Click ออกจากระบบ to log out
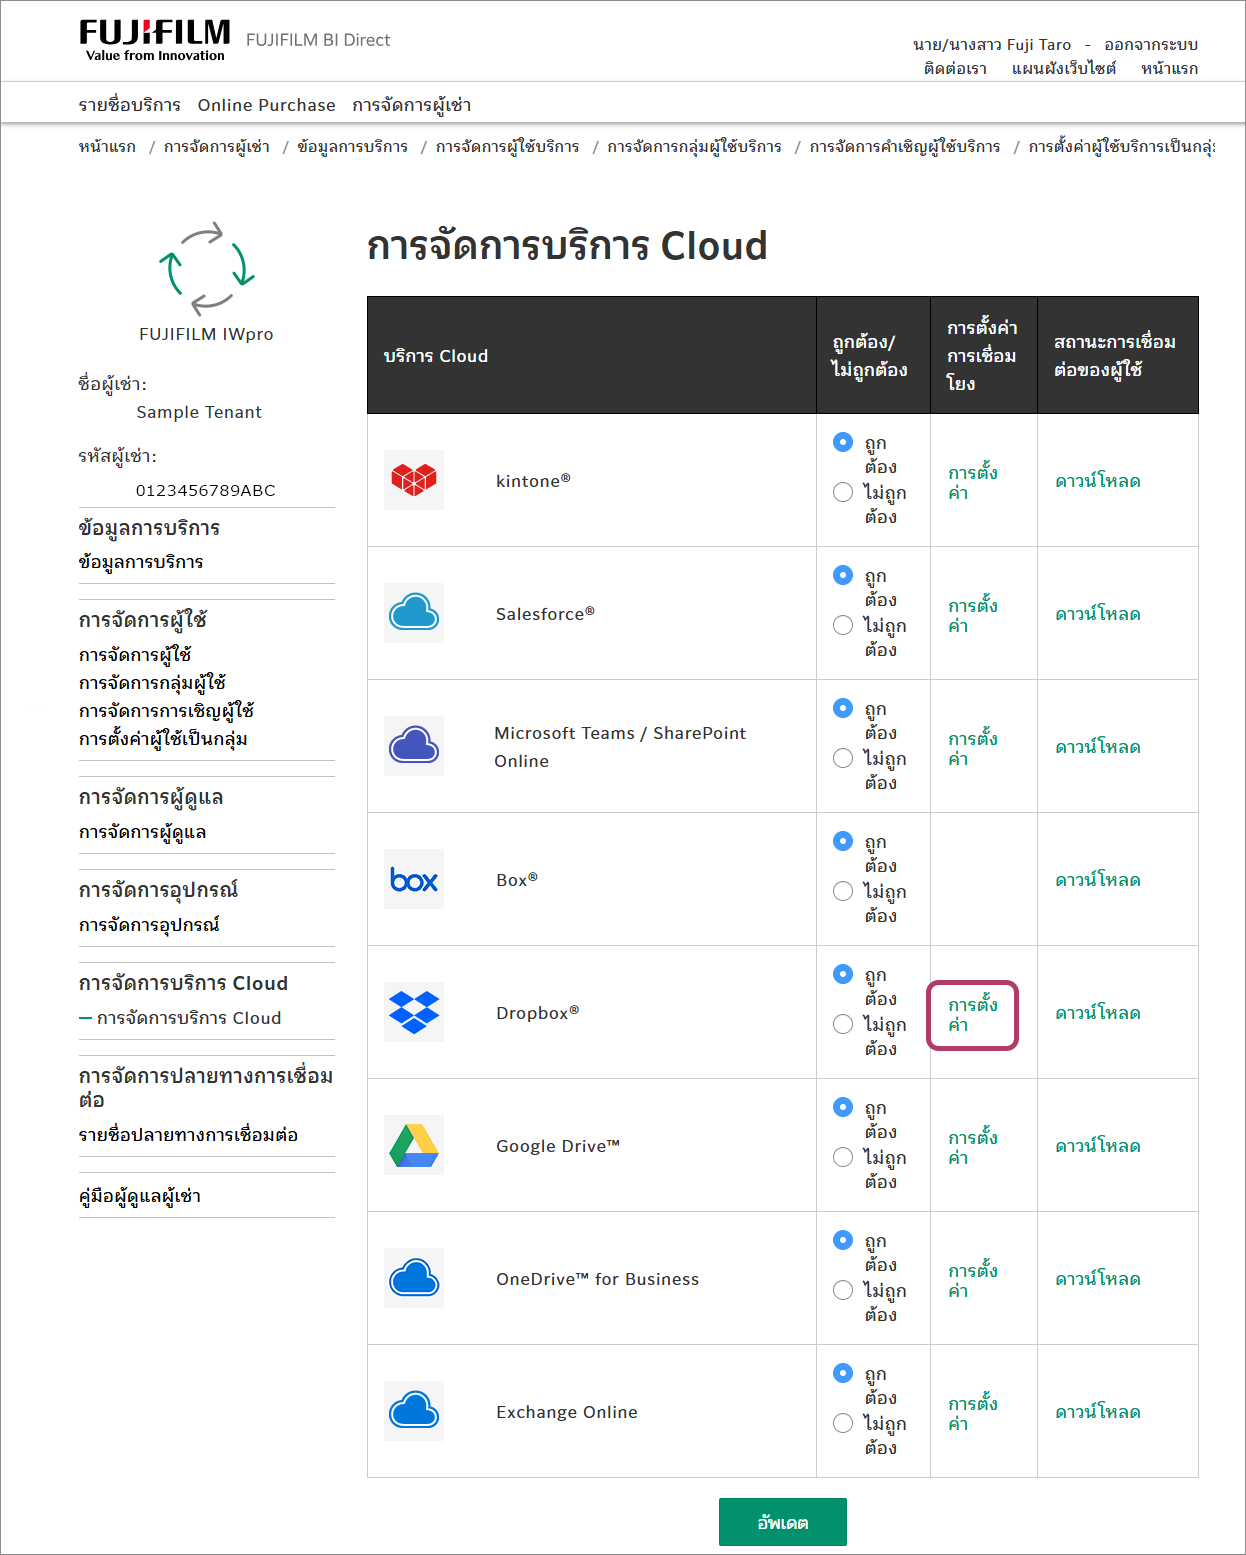 [x=1151, y=45]
